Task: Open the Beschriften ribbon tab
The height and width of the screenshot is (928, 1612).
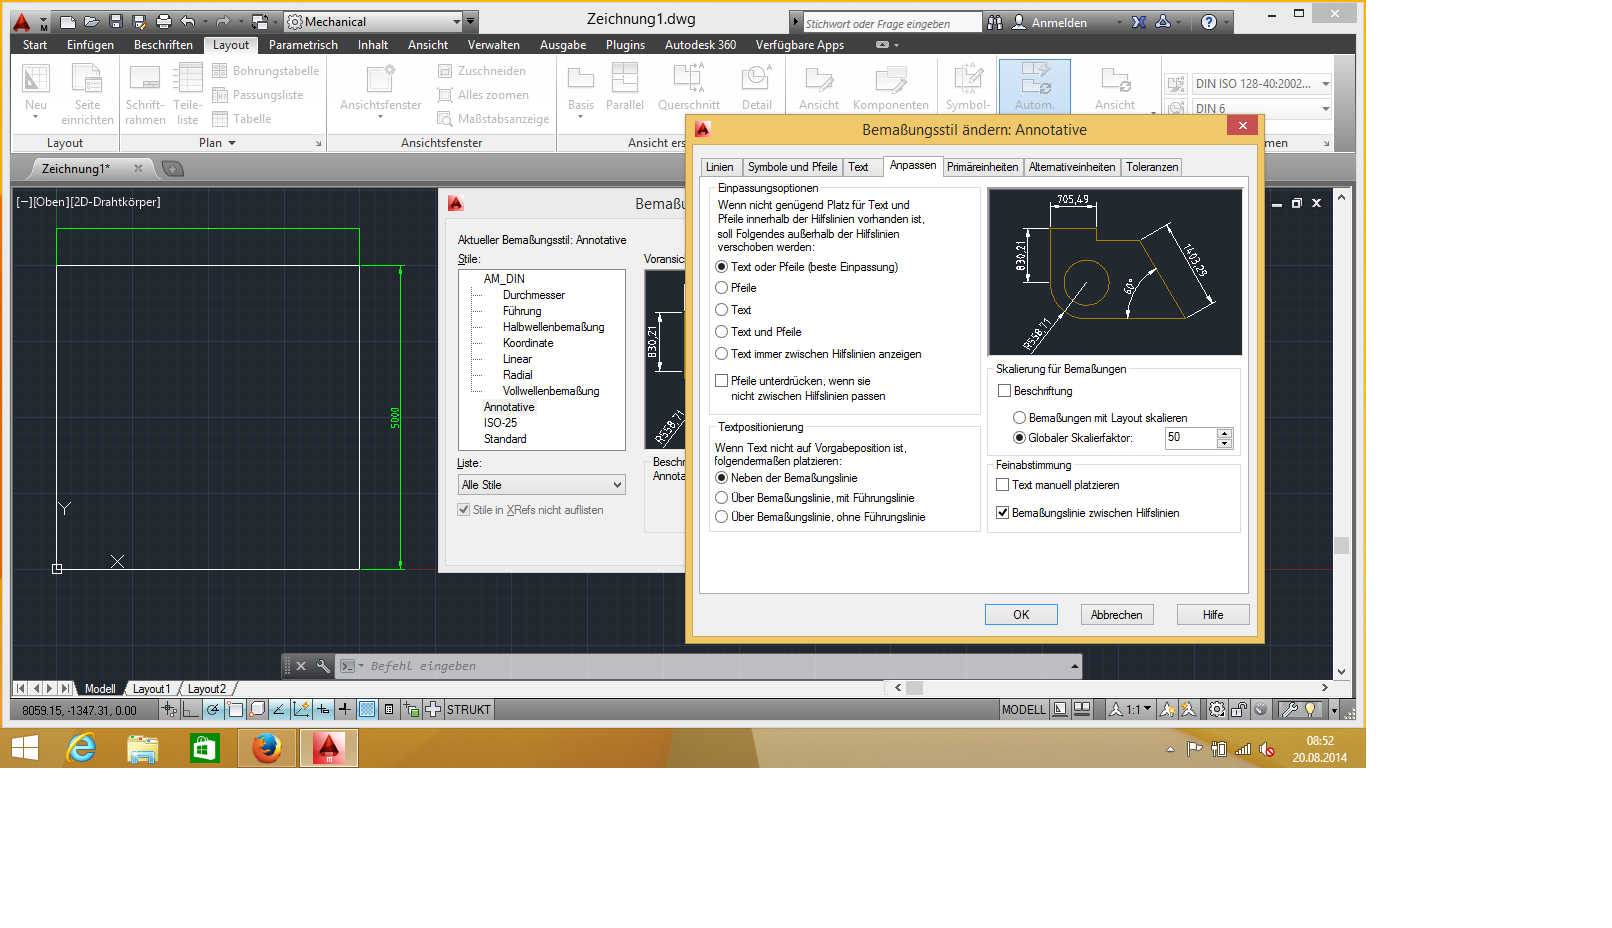Action: tap(163, 45)
